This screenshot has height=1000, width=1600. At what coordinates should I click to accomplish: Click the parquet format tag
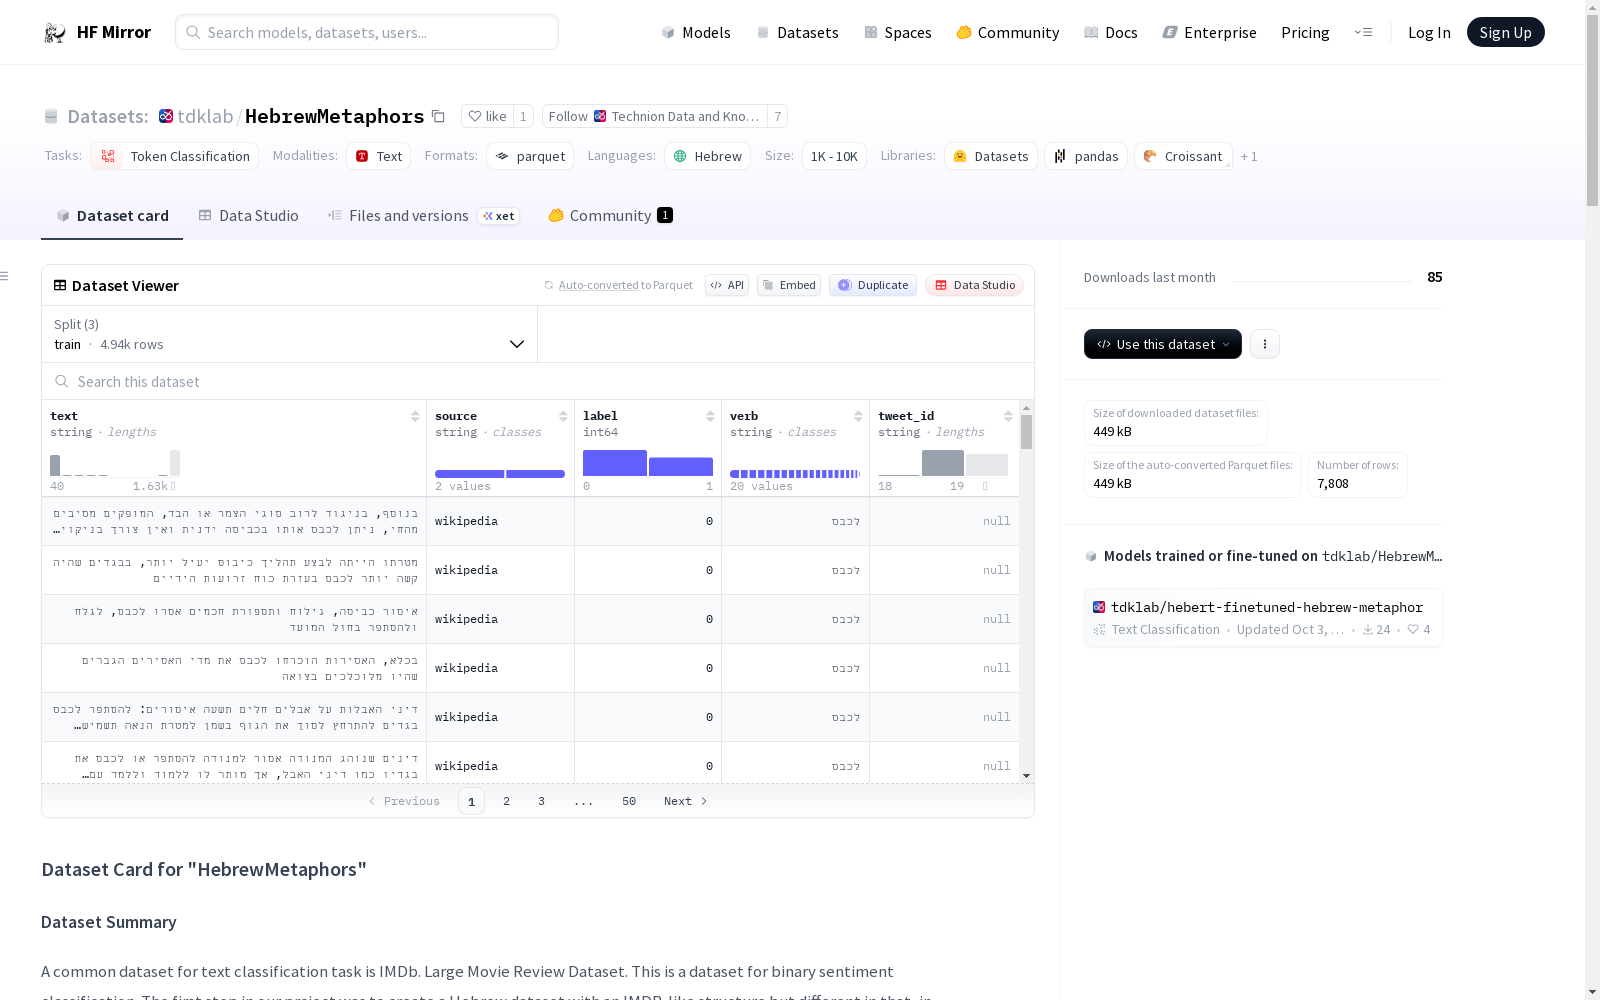pos(530,156)
